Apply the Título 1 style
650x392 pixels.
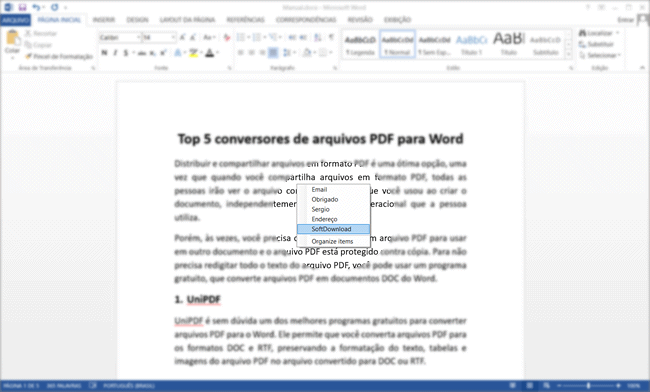[472, 44]
